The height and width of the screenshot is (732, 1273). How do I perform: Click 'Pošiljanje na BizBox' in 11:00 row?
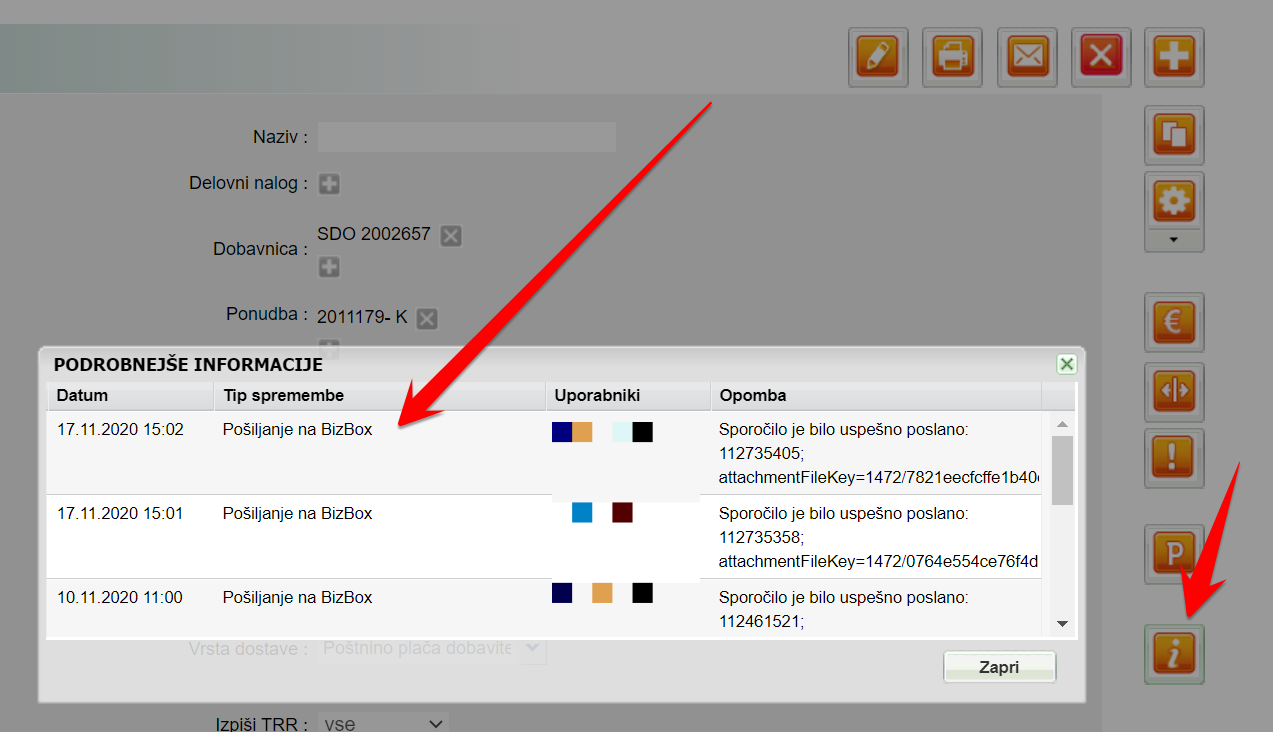[297, 598]
